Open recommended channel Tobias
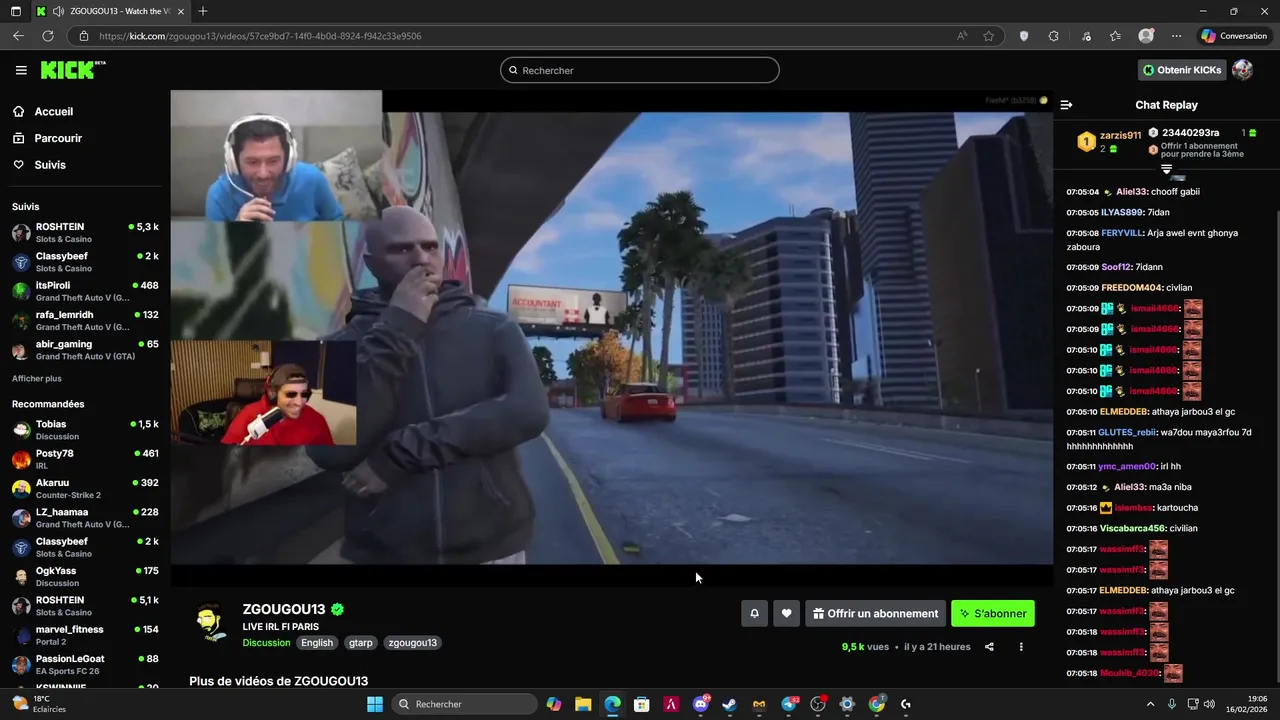1280x720 pixels. [x=85, y=430]
